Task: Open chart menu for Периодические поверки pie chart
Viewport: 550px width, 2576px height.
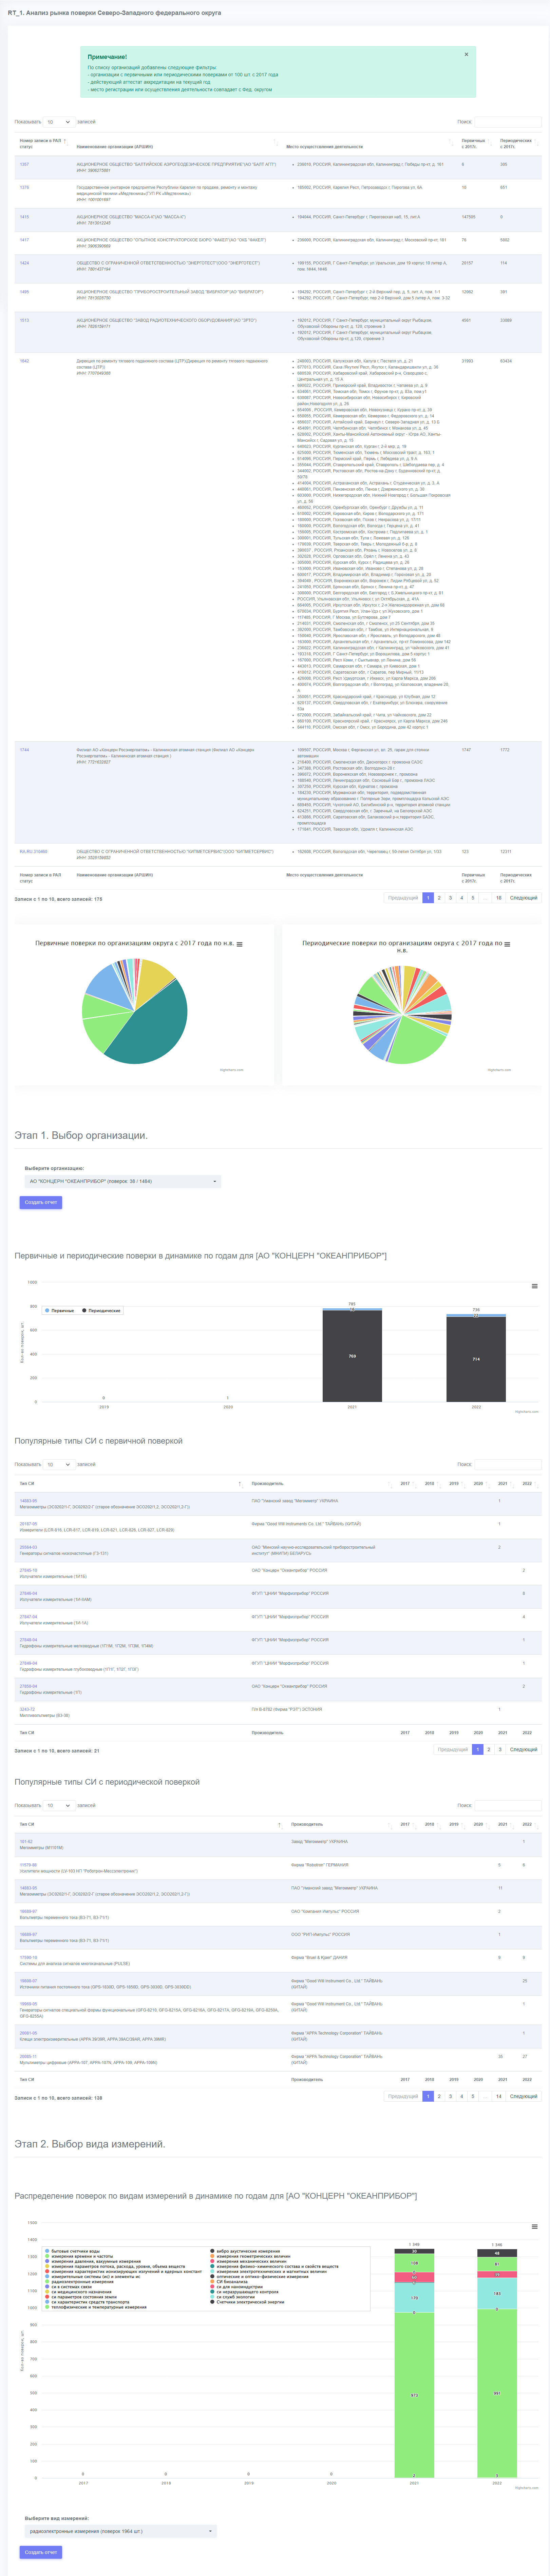Action: coord(507,944)
